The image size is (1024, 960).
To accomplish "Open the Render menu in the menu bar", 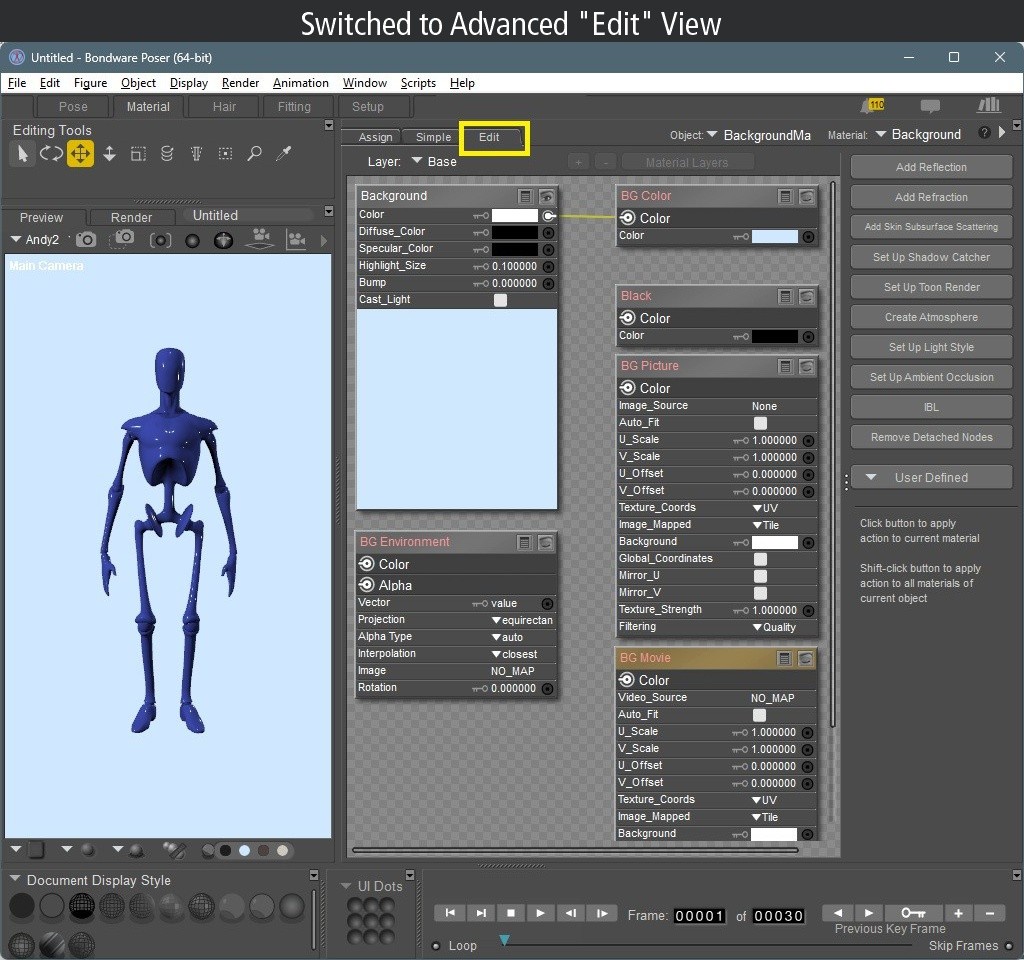I will click(240, 83).
